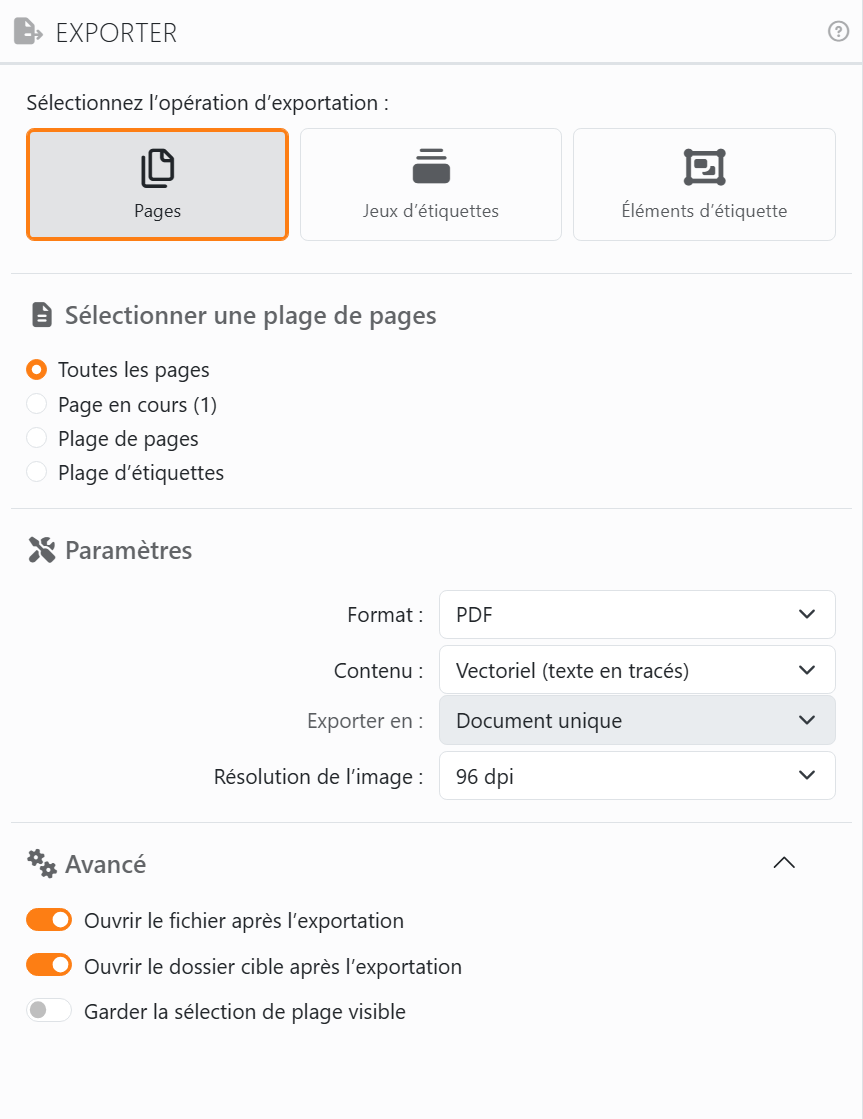Click the Exporter en label

click(x=365, y=721)
